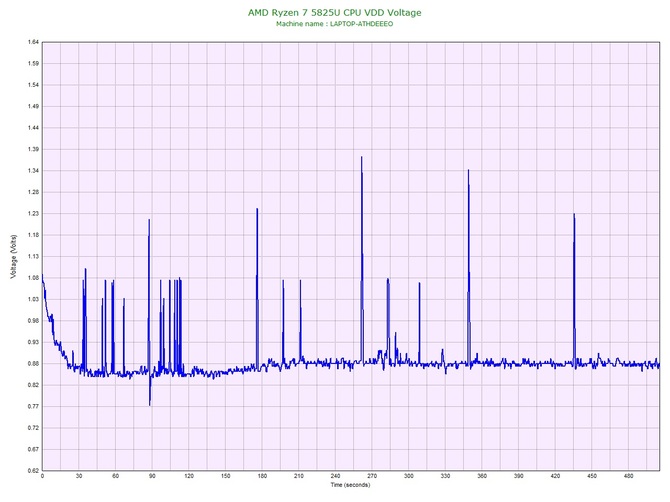Viewport: 670px width, 502px height.
Task: Click the 1.49 y-axis tick label
Action: (33, 106)
